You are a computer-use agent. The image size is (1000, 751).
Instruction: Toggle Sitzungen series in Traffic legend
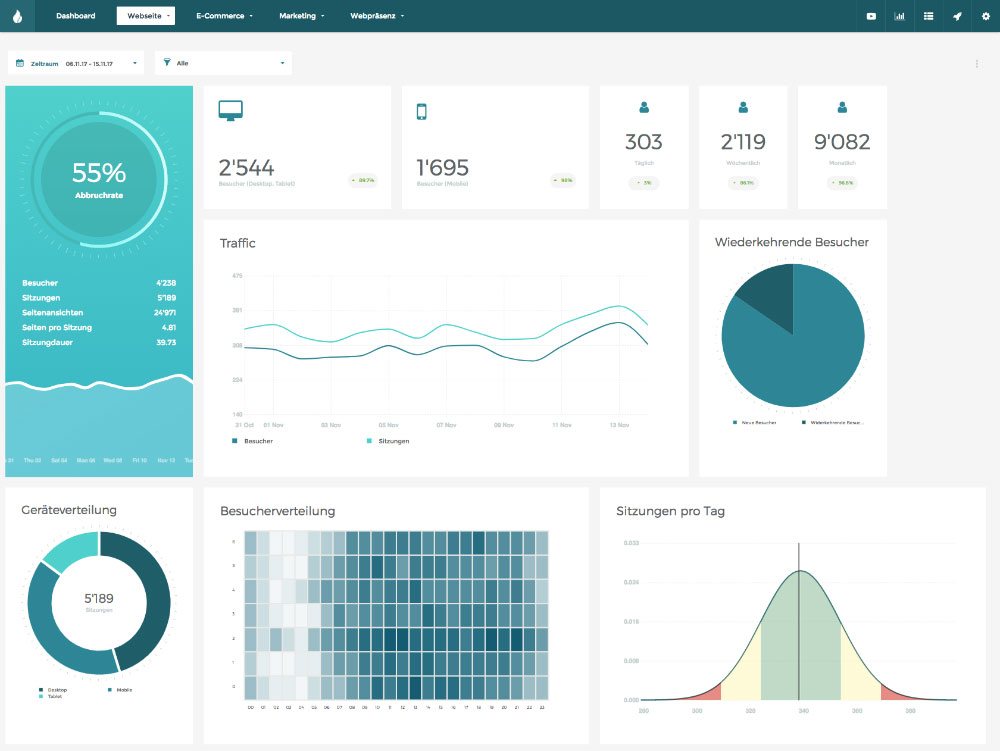(x=392, y=441)
